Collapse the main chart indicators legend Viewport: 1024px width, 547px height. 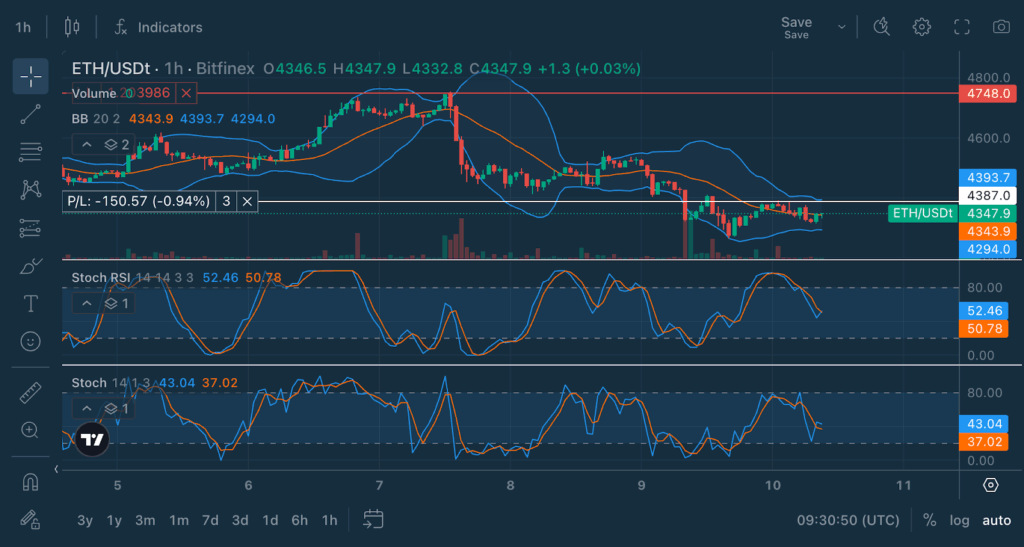[87, 145]
